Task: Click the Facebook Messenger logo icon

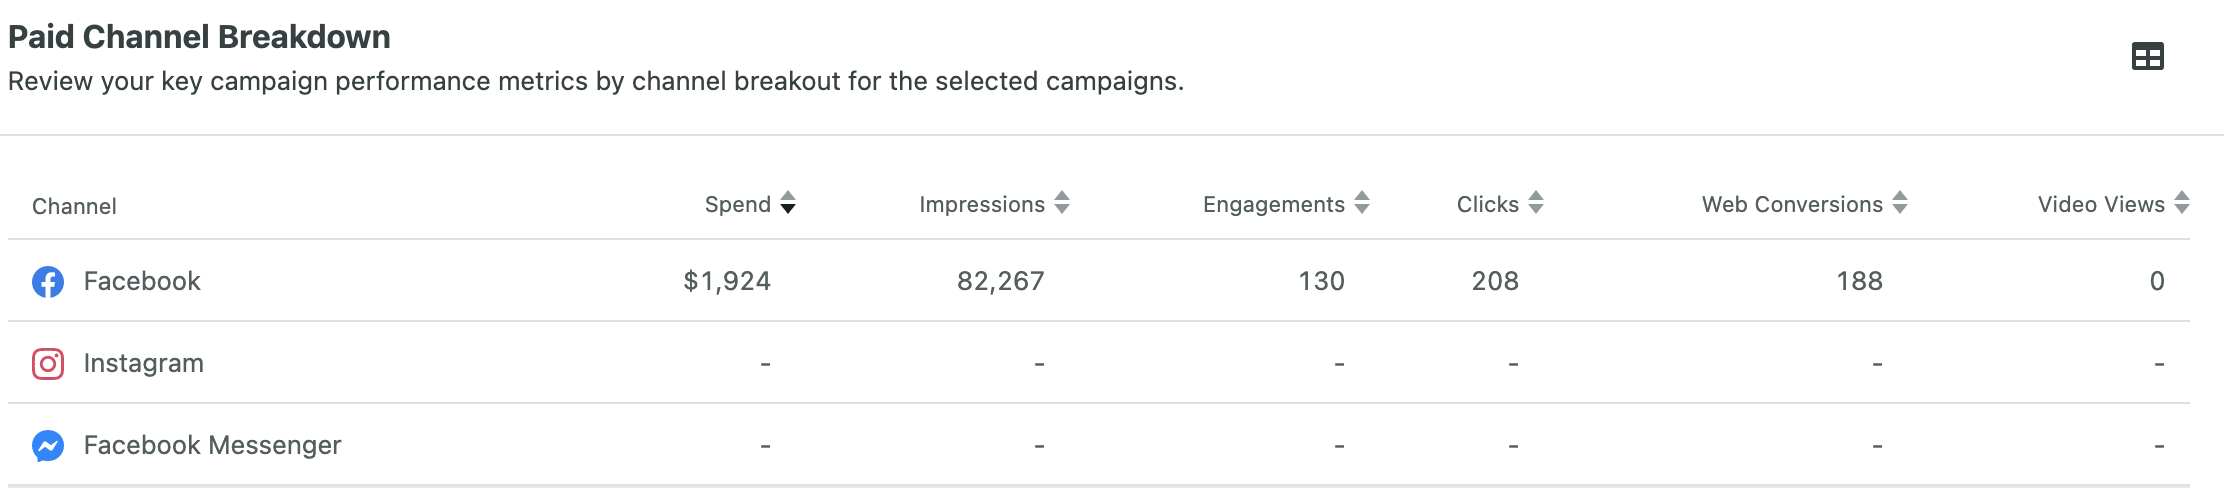Action: [x=48, y=446]
